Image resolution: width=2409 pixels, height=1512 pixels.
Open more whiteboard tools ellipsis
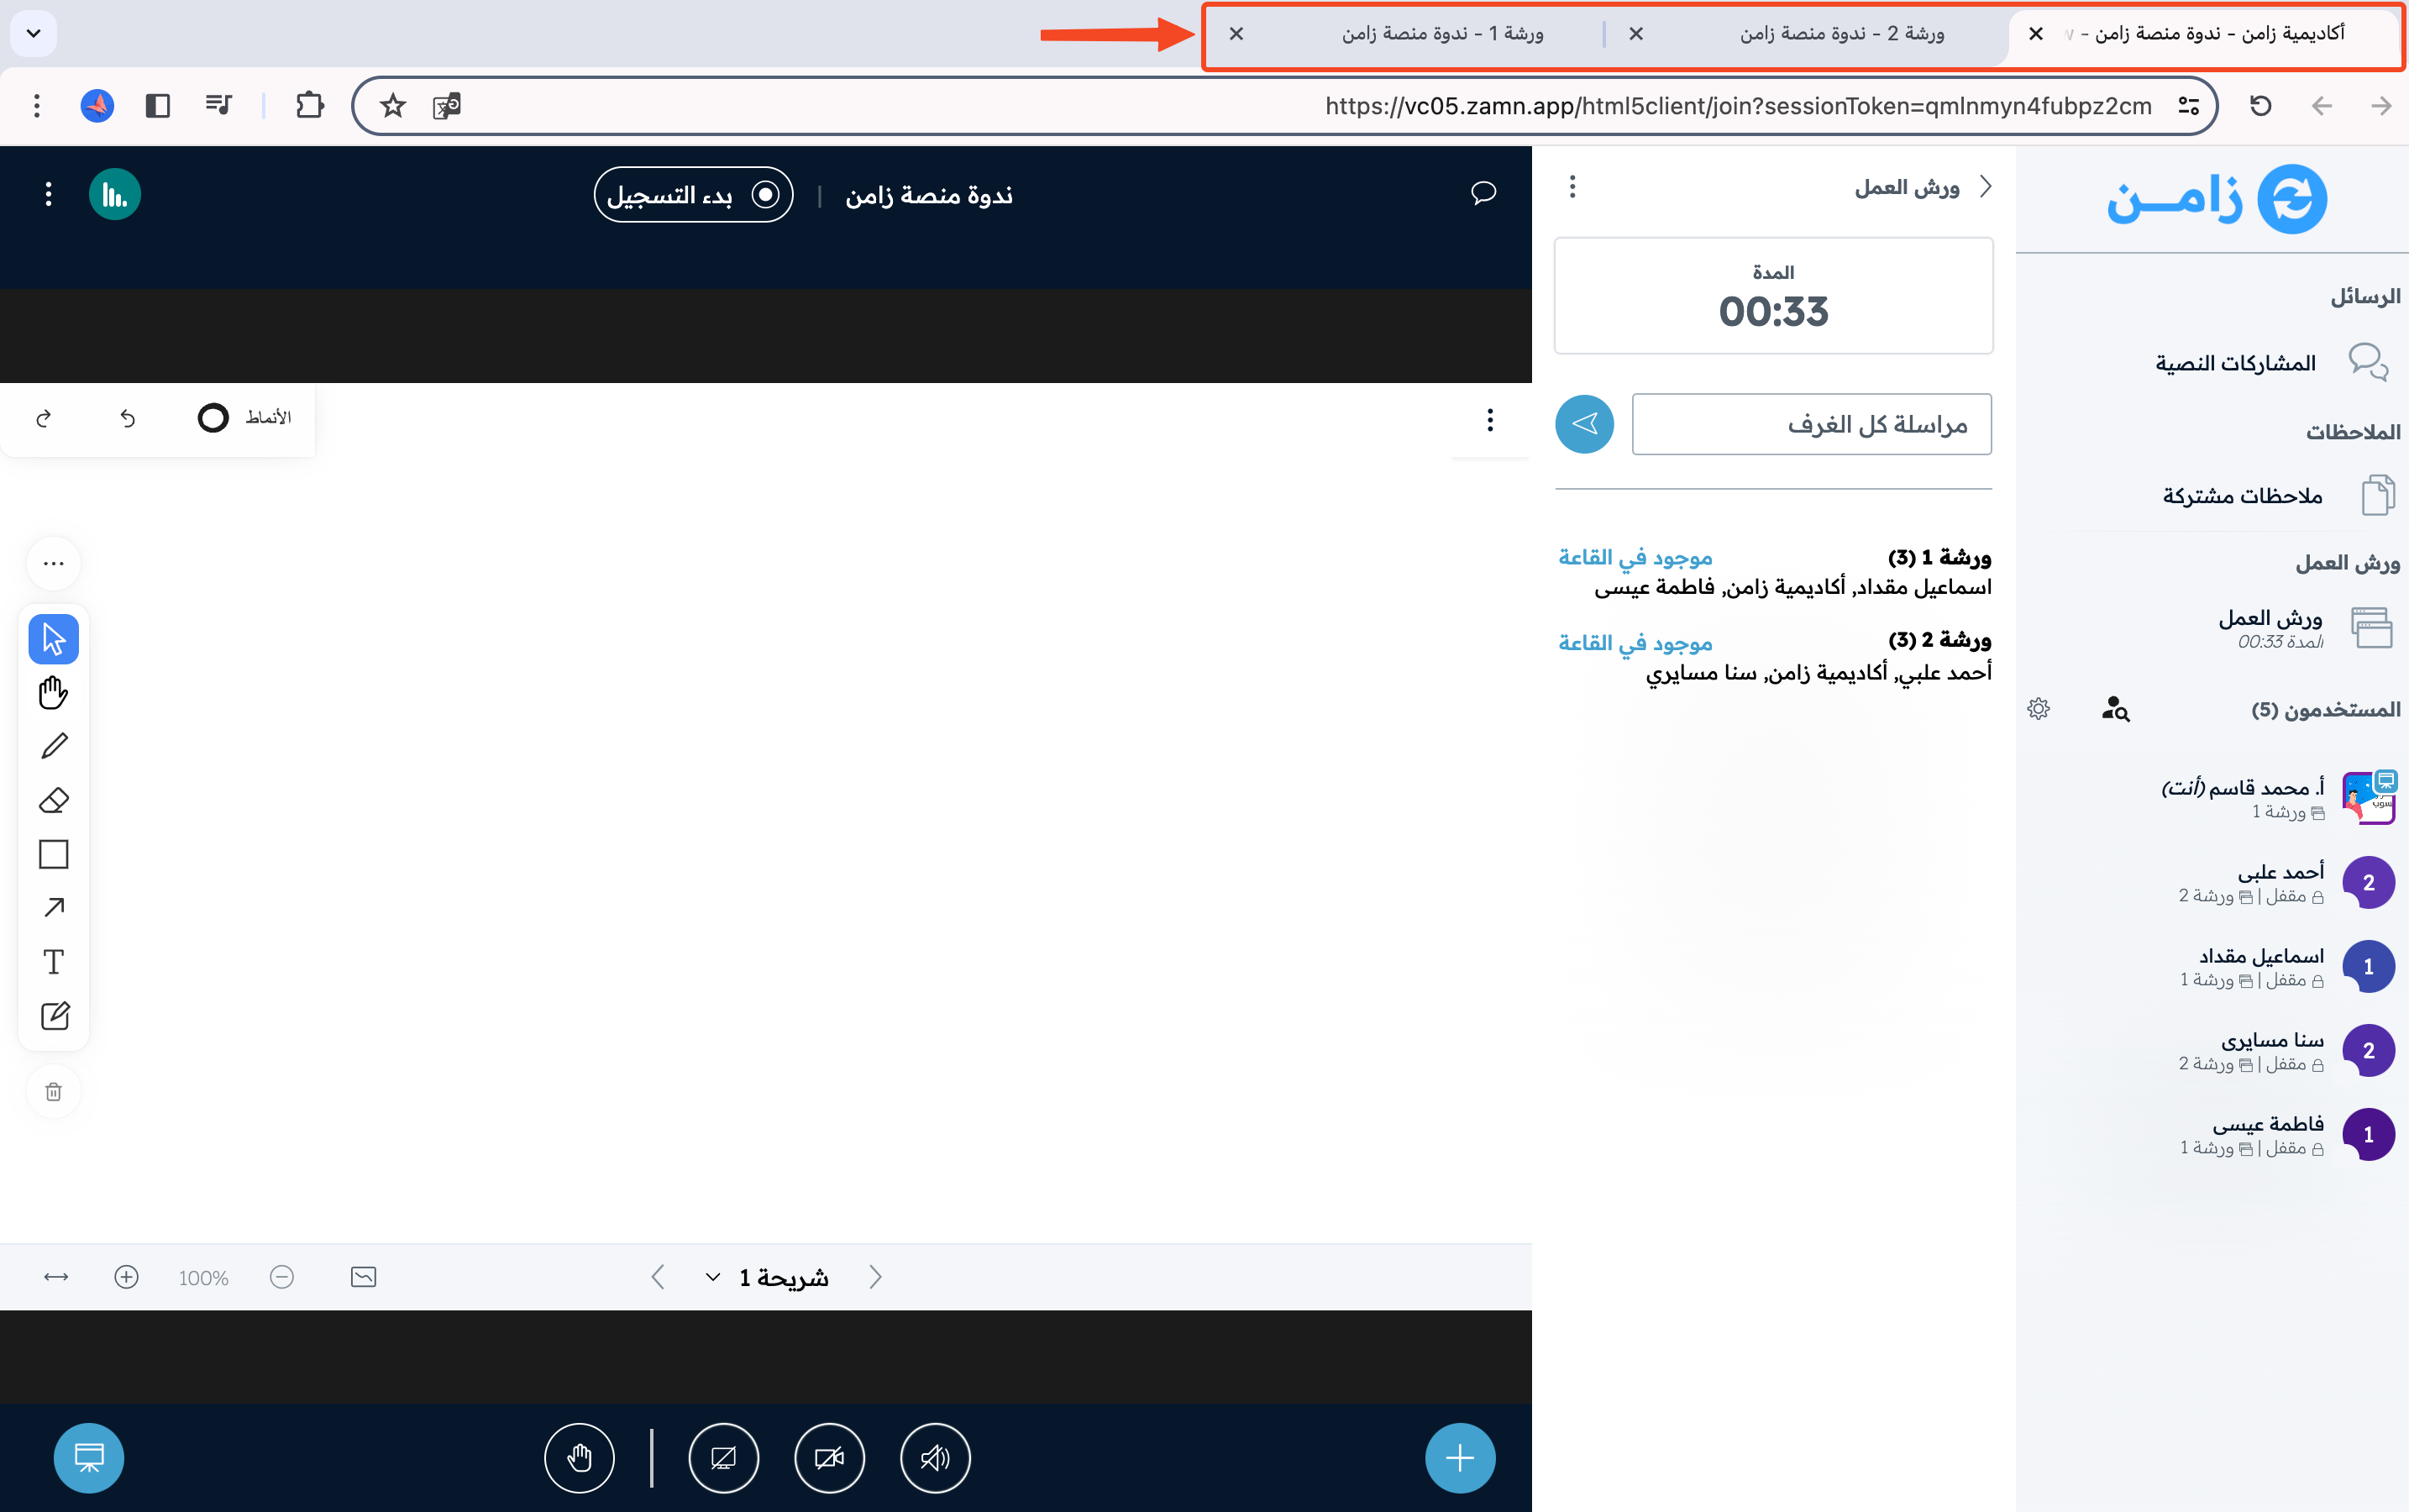click(x=54, y=564)
